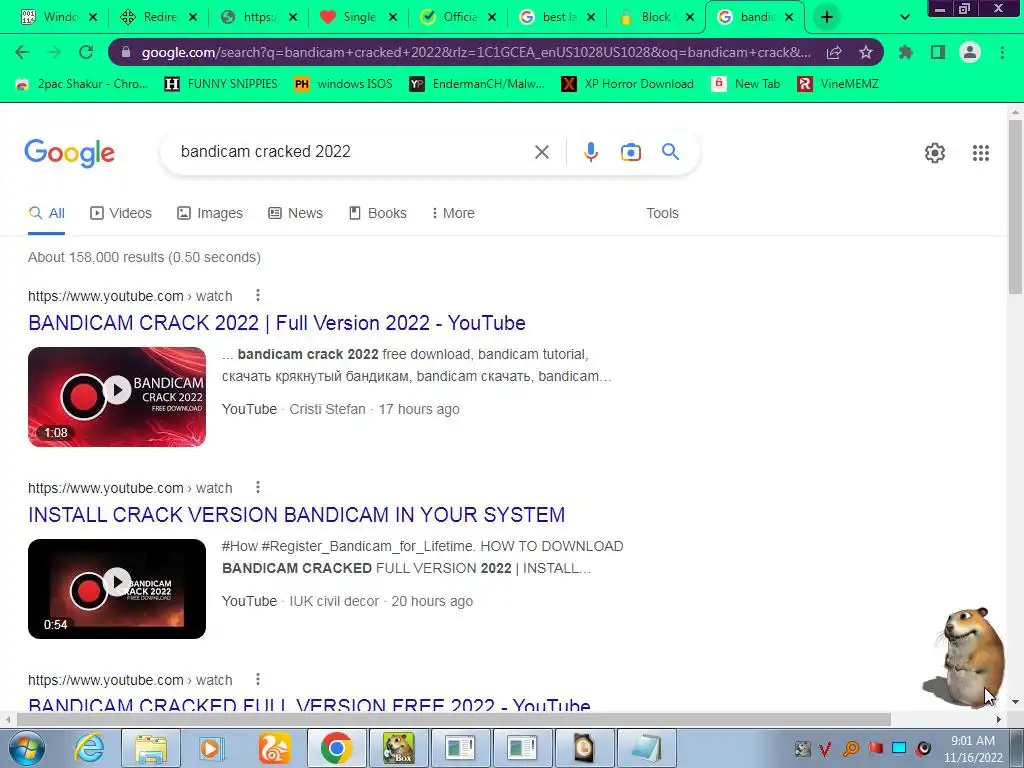Open Windows Explorer folder in taskbar
This screenshot has height=768, width=1024.
(x=151, y=748)
